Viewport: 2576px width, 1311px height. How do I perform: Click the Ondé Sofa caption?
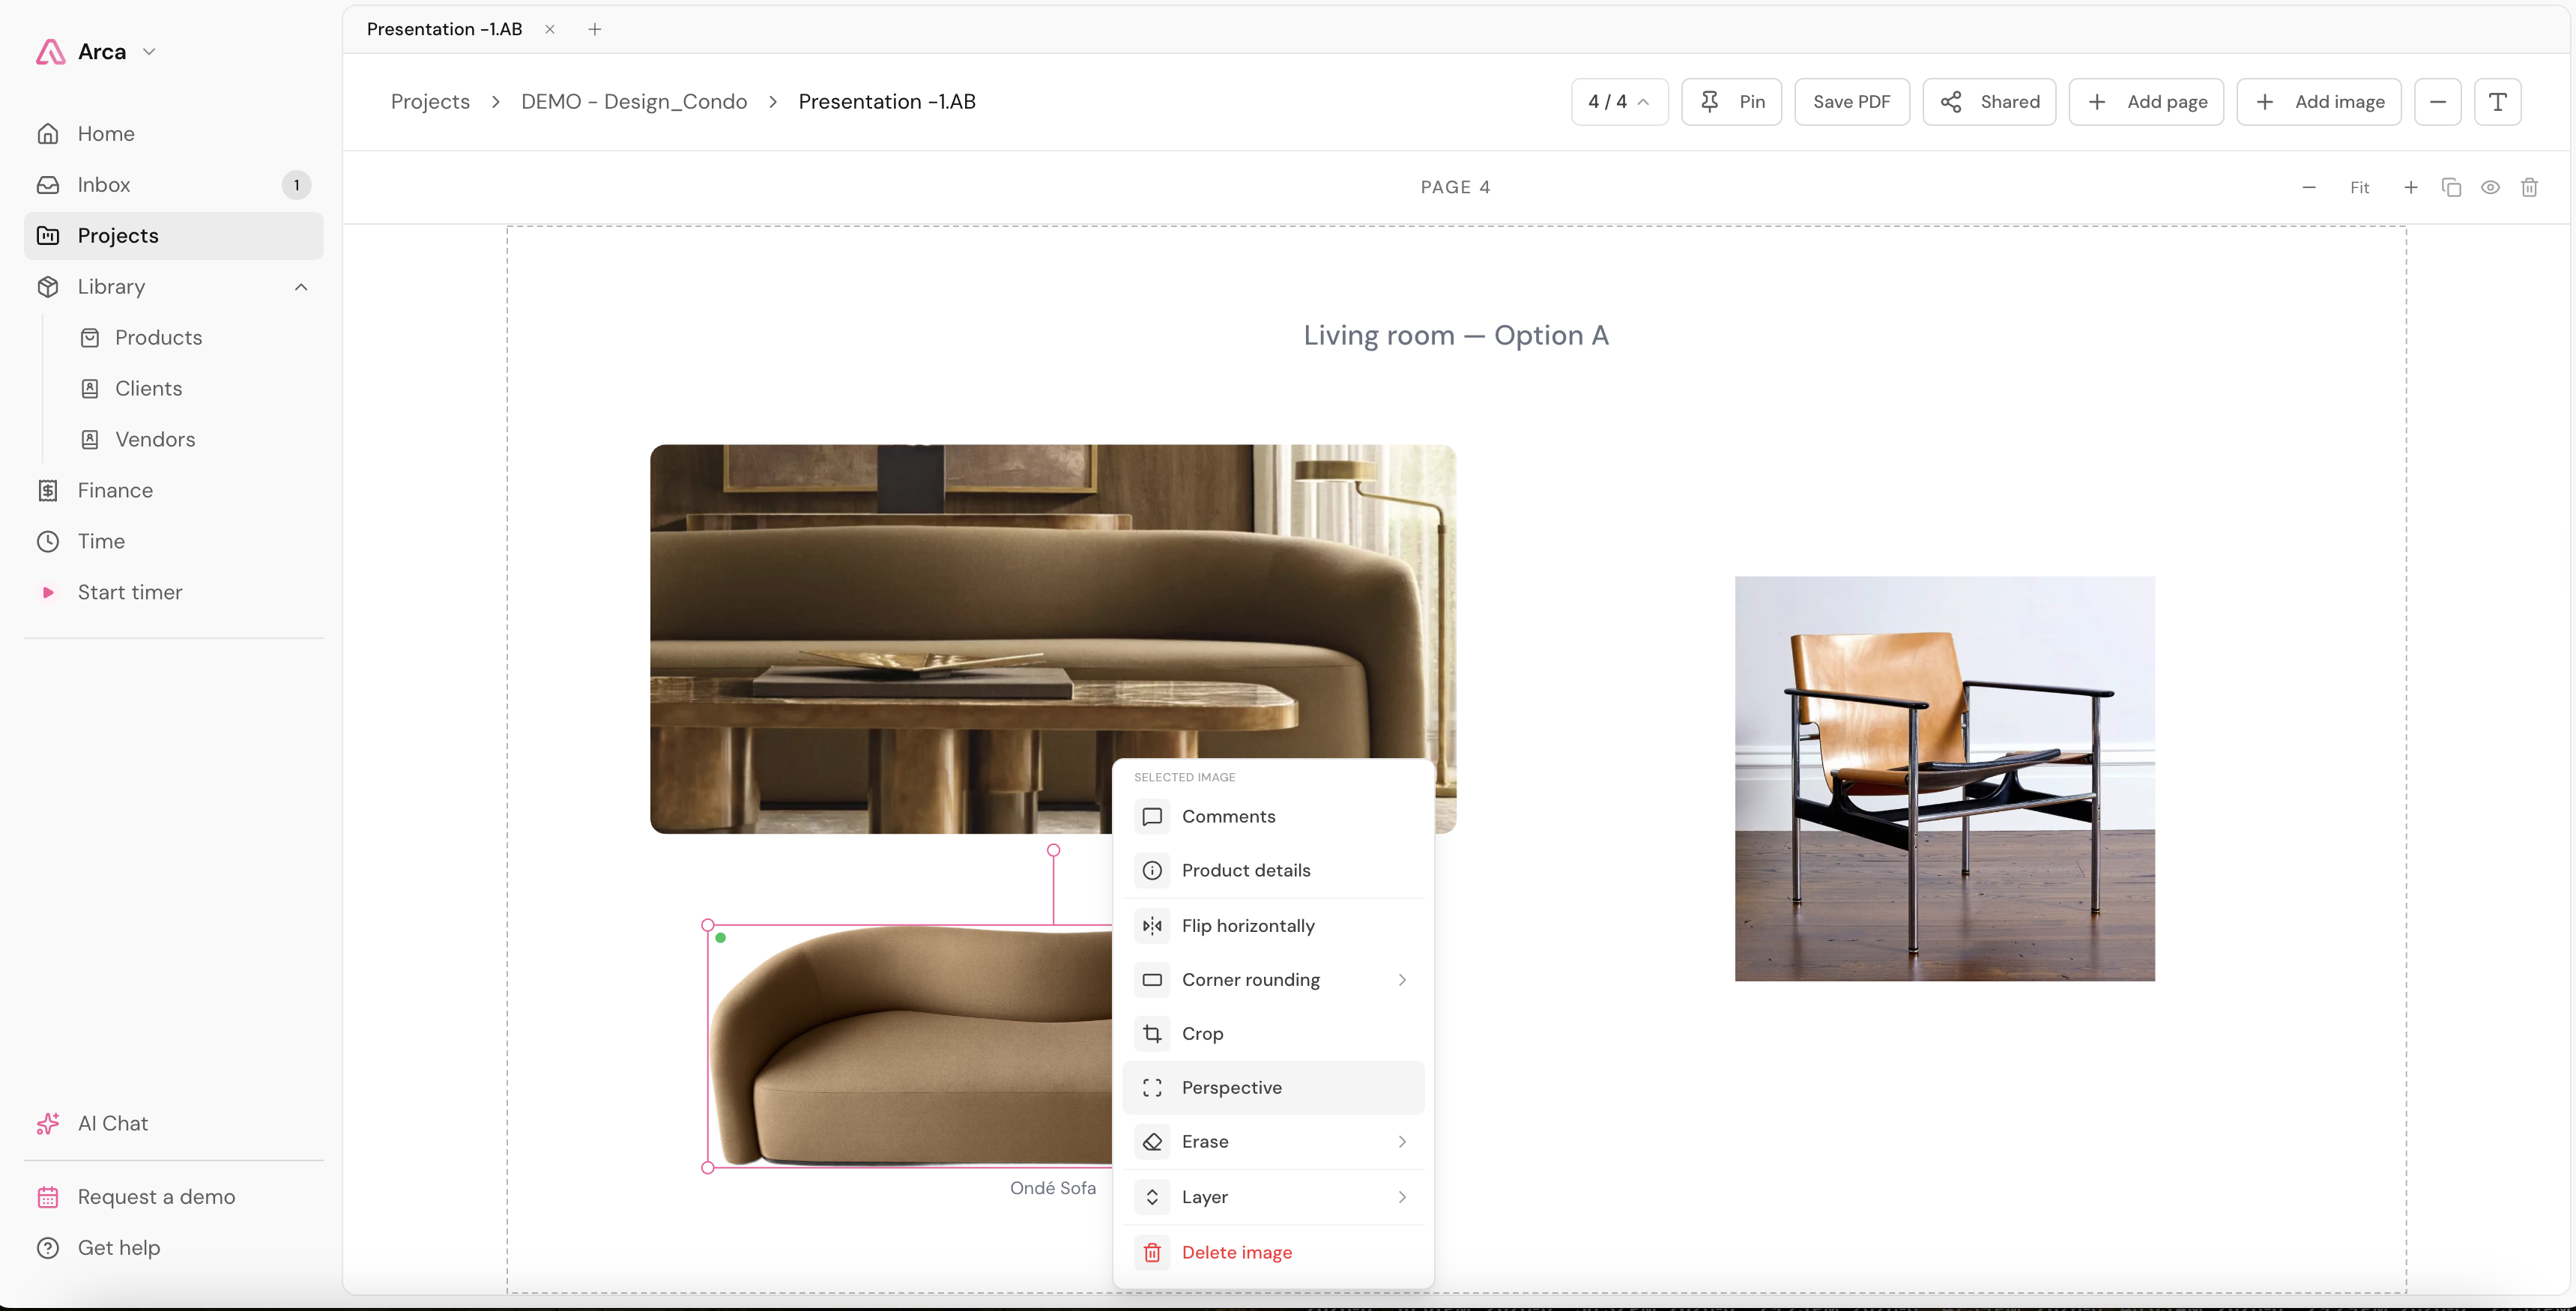tap(1052, 1188)
